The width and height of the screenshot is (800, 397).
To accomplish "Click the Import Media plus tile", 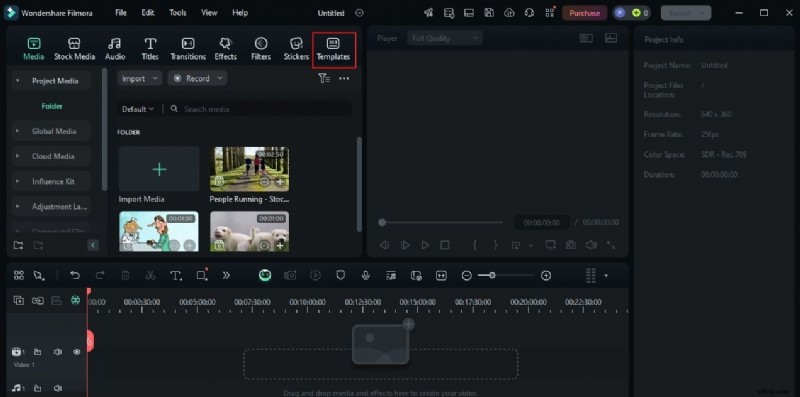I will point(159,169).
